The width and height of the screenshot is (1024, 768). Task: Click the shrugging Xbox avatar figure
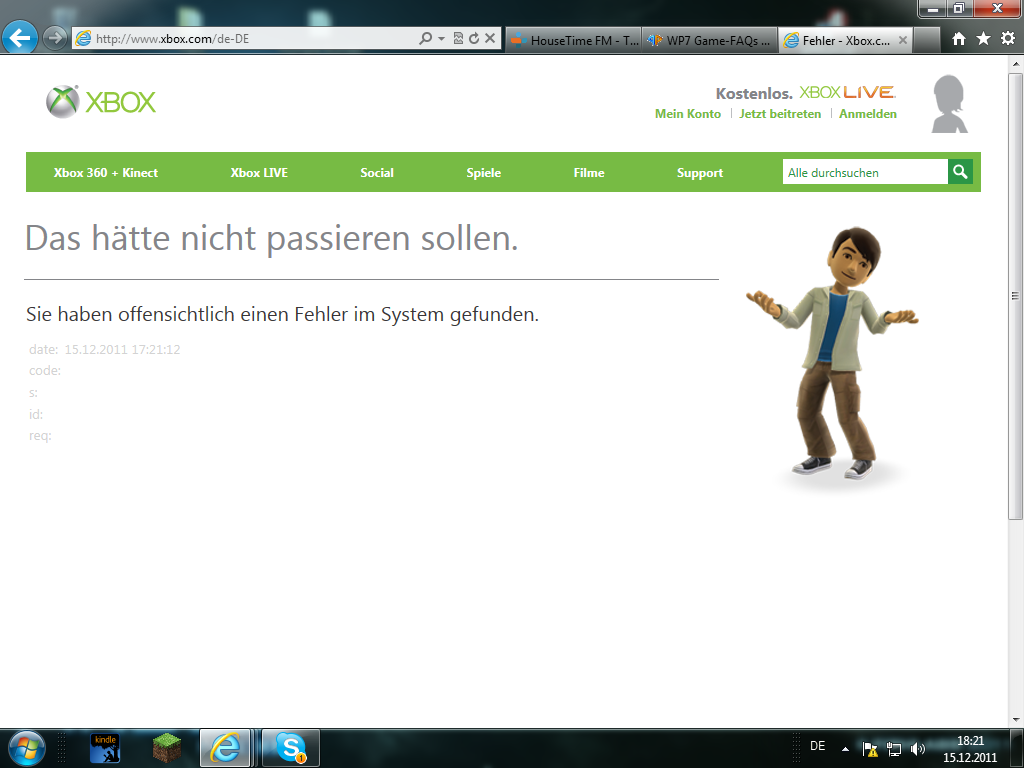pyautogui.click(x=834, y=353)
